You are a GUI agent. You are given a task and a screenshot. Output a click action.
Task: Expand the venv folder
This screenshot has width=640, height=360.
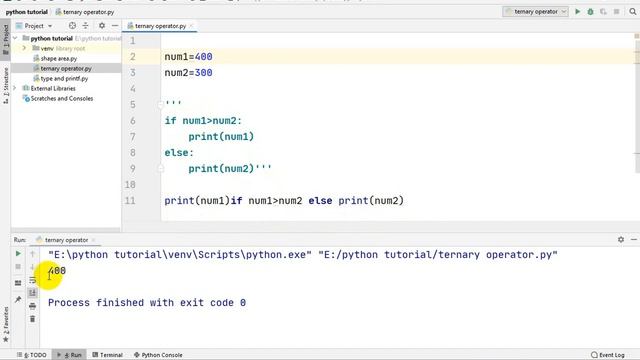[x=24, y=48]
